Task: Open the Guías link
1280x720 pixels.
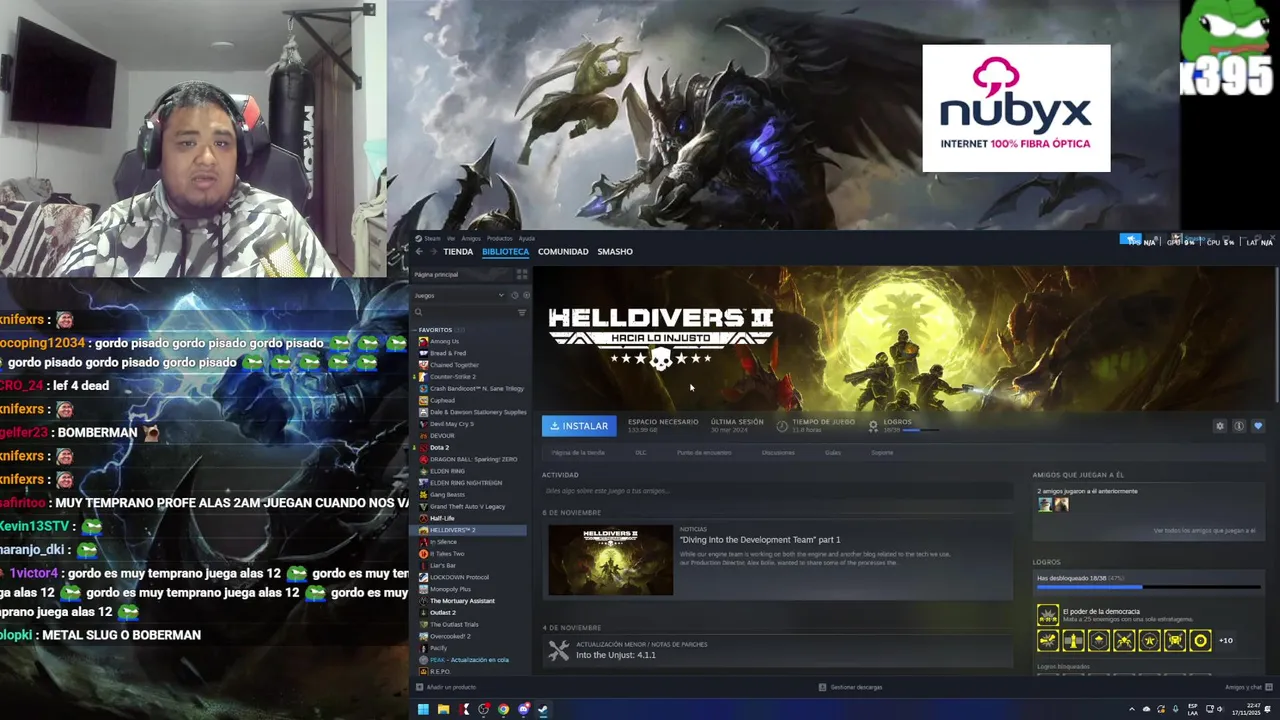Action: click(x=833, y=453)
